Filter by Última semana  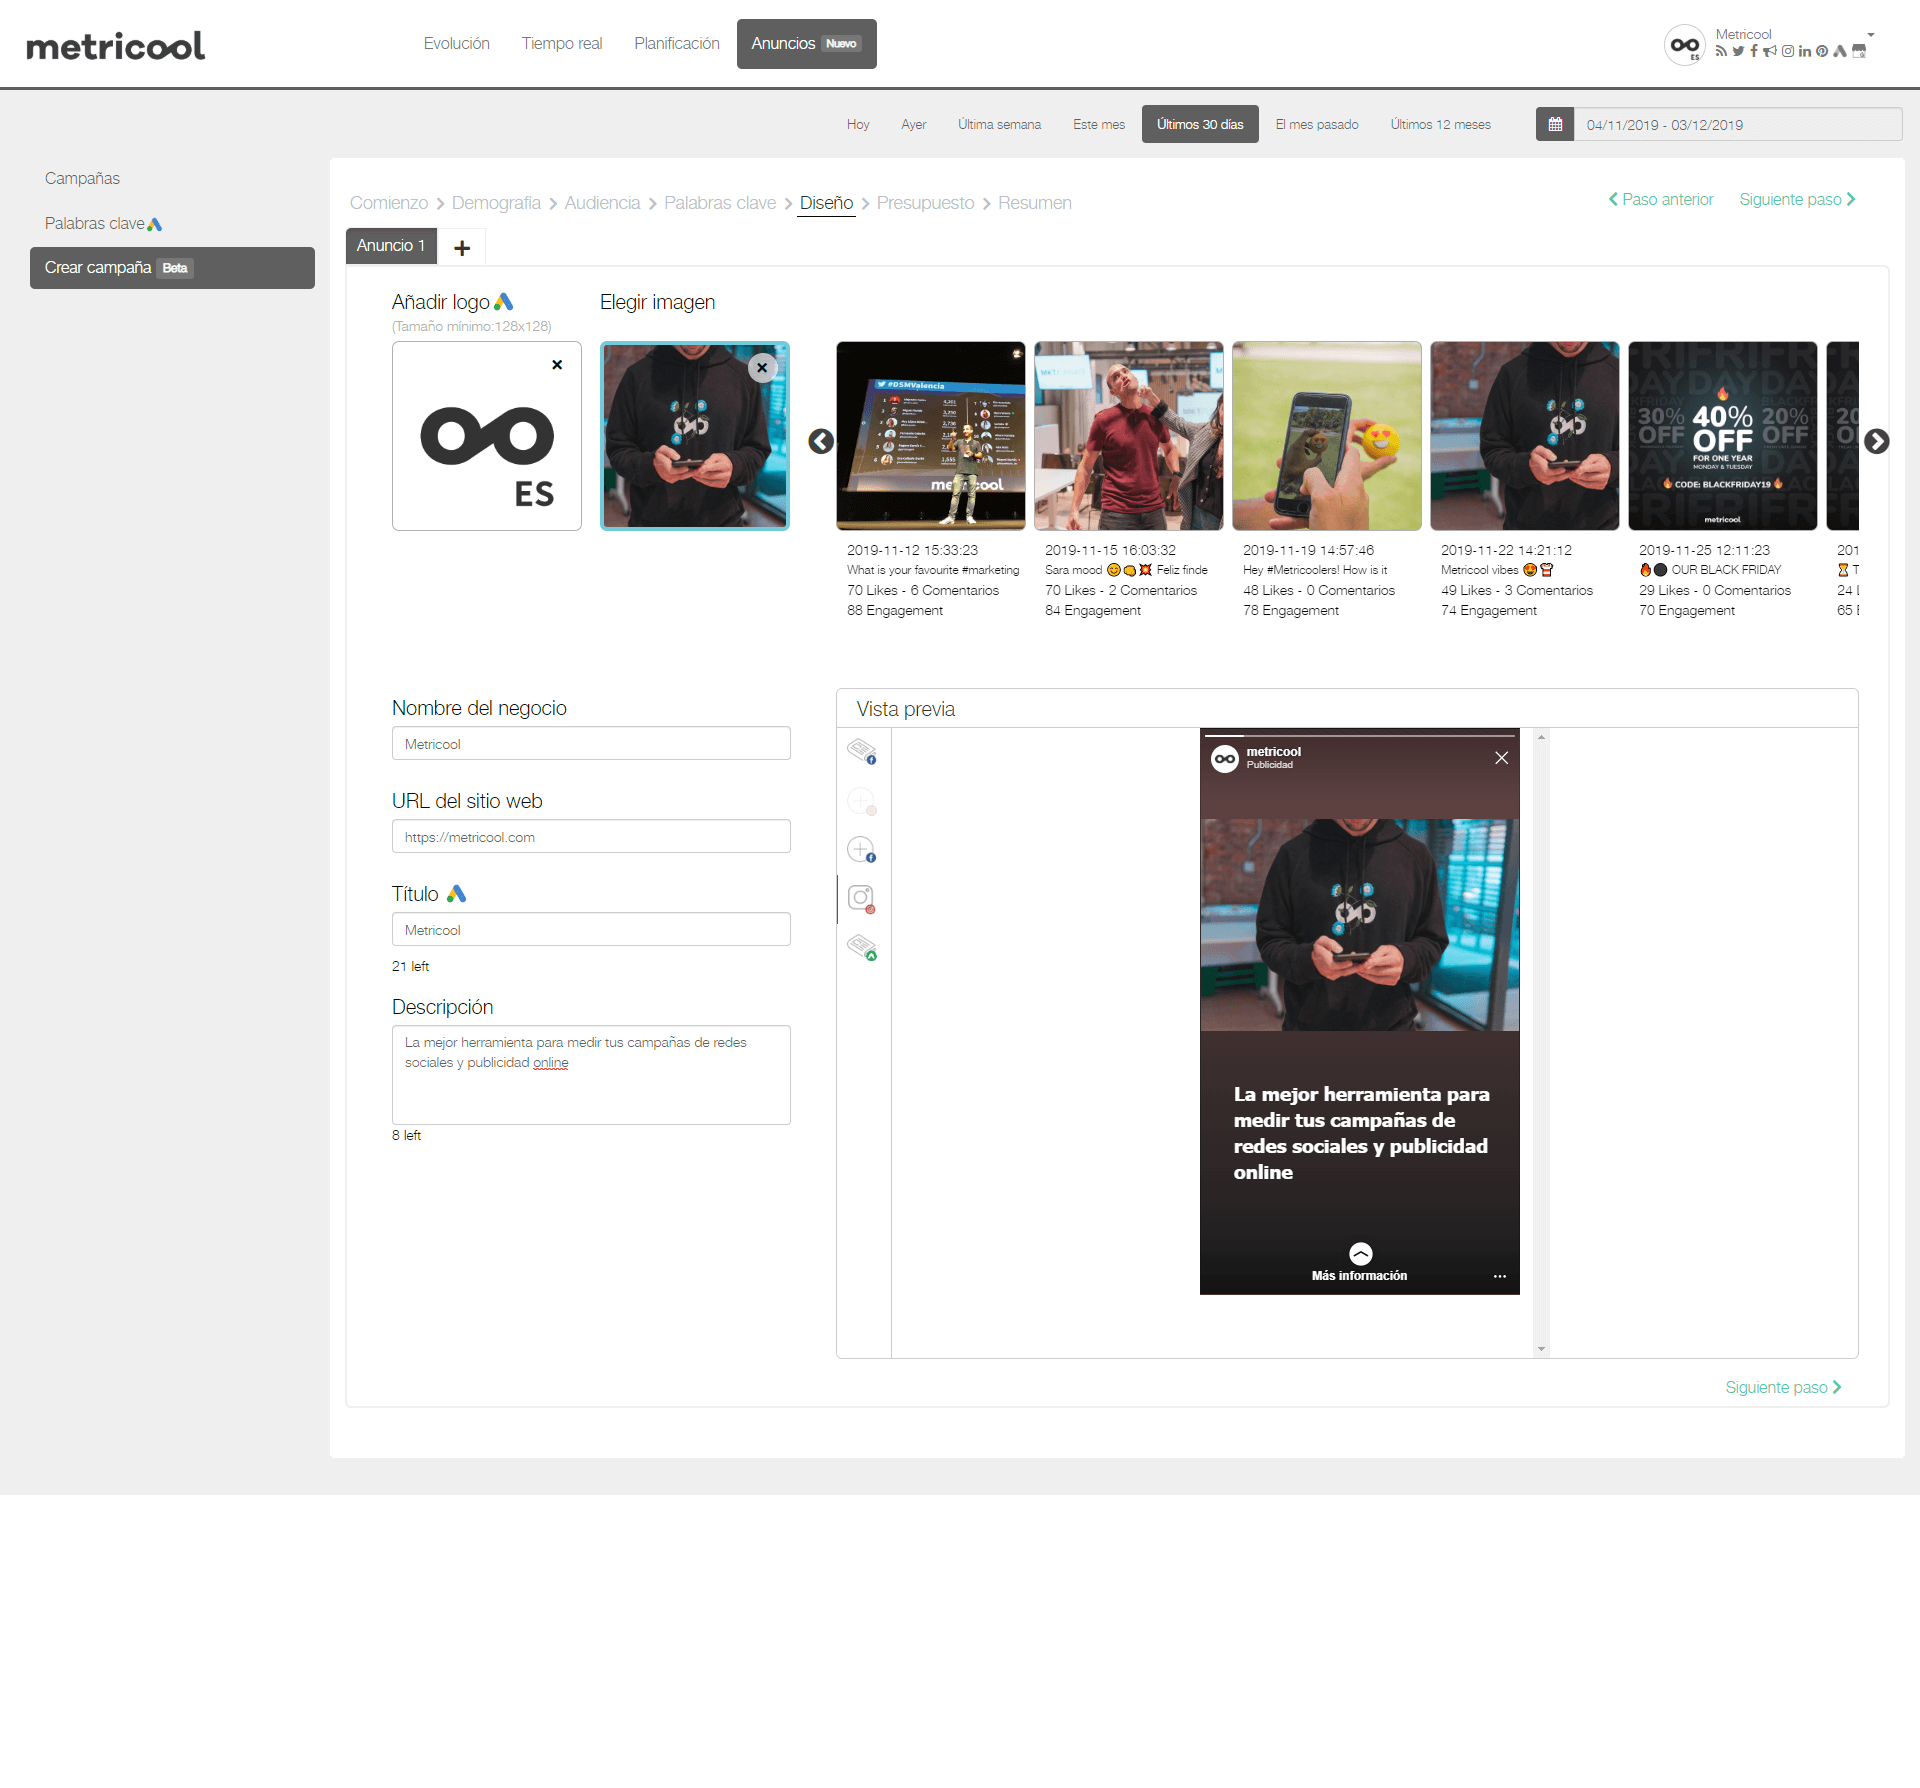coord(1000,125)
